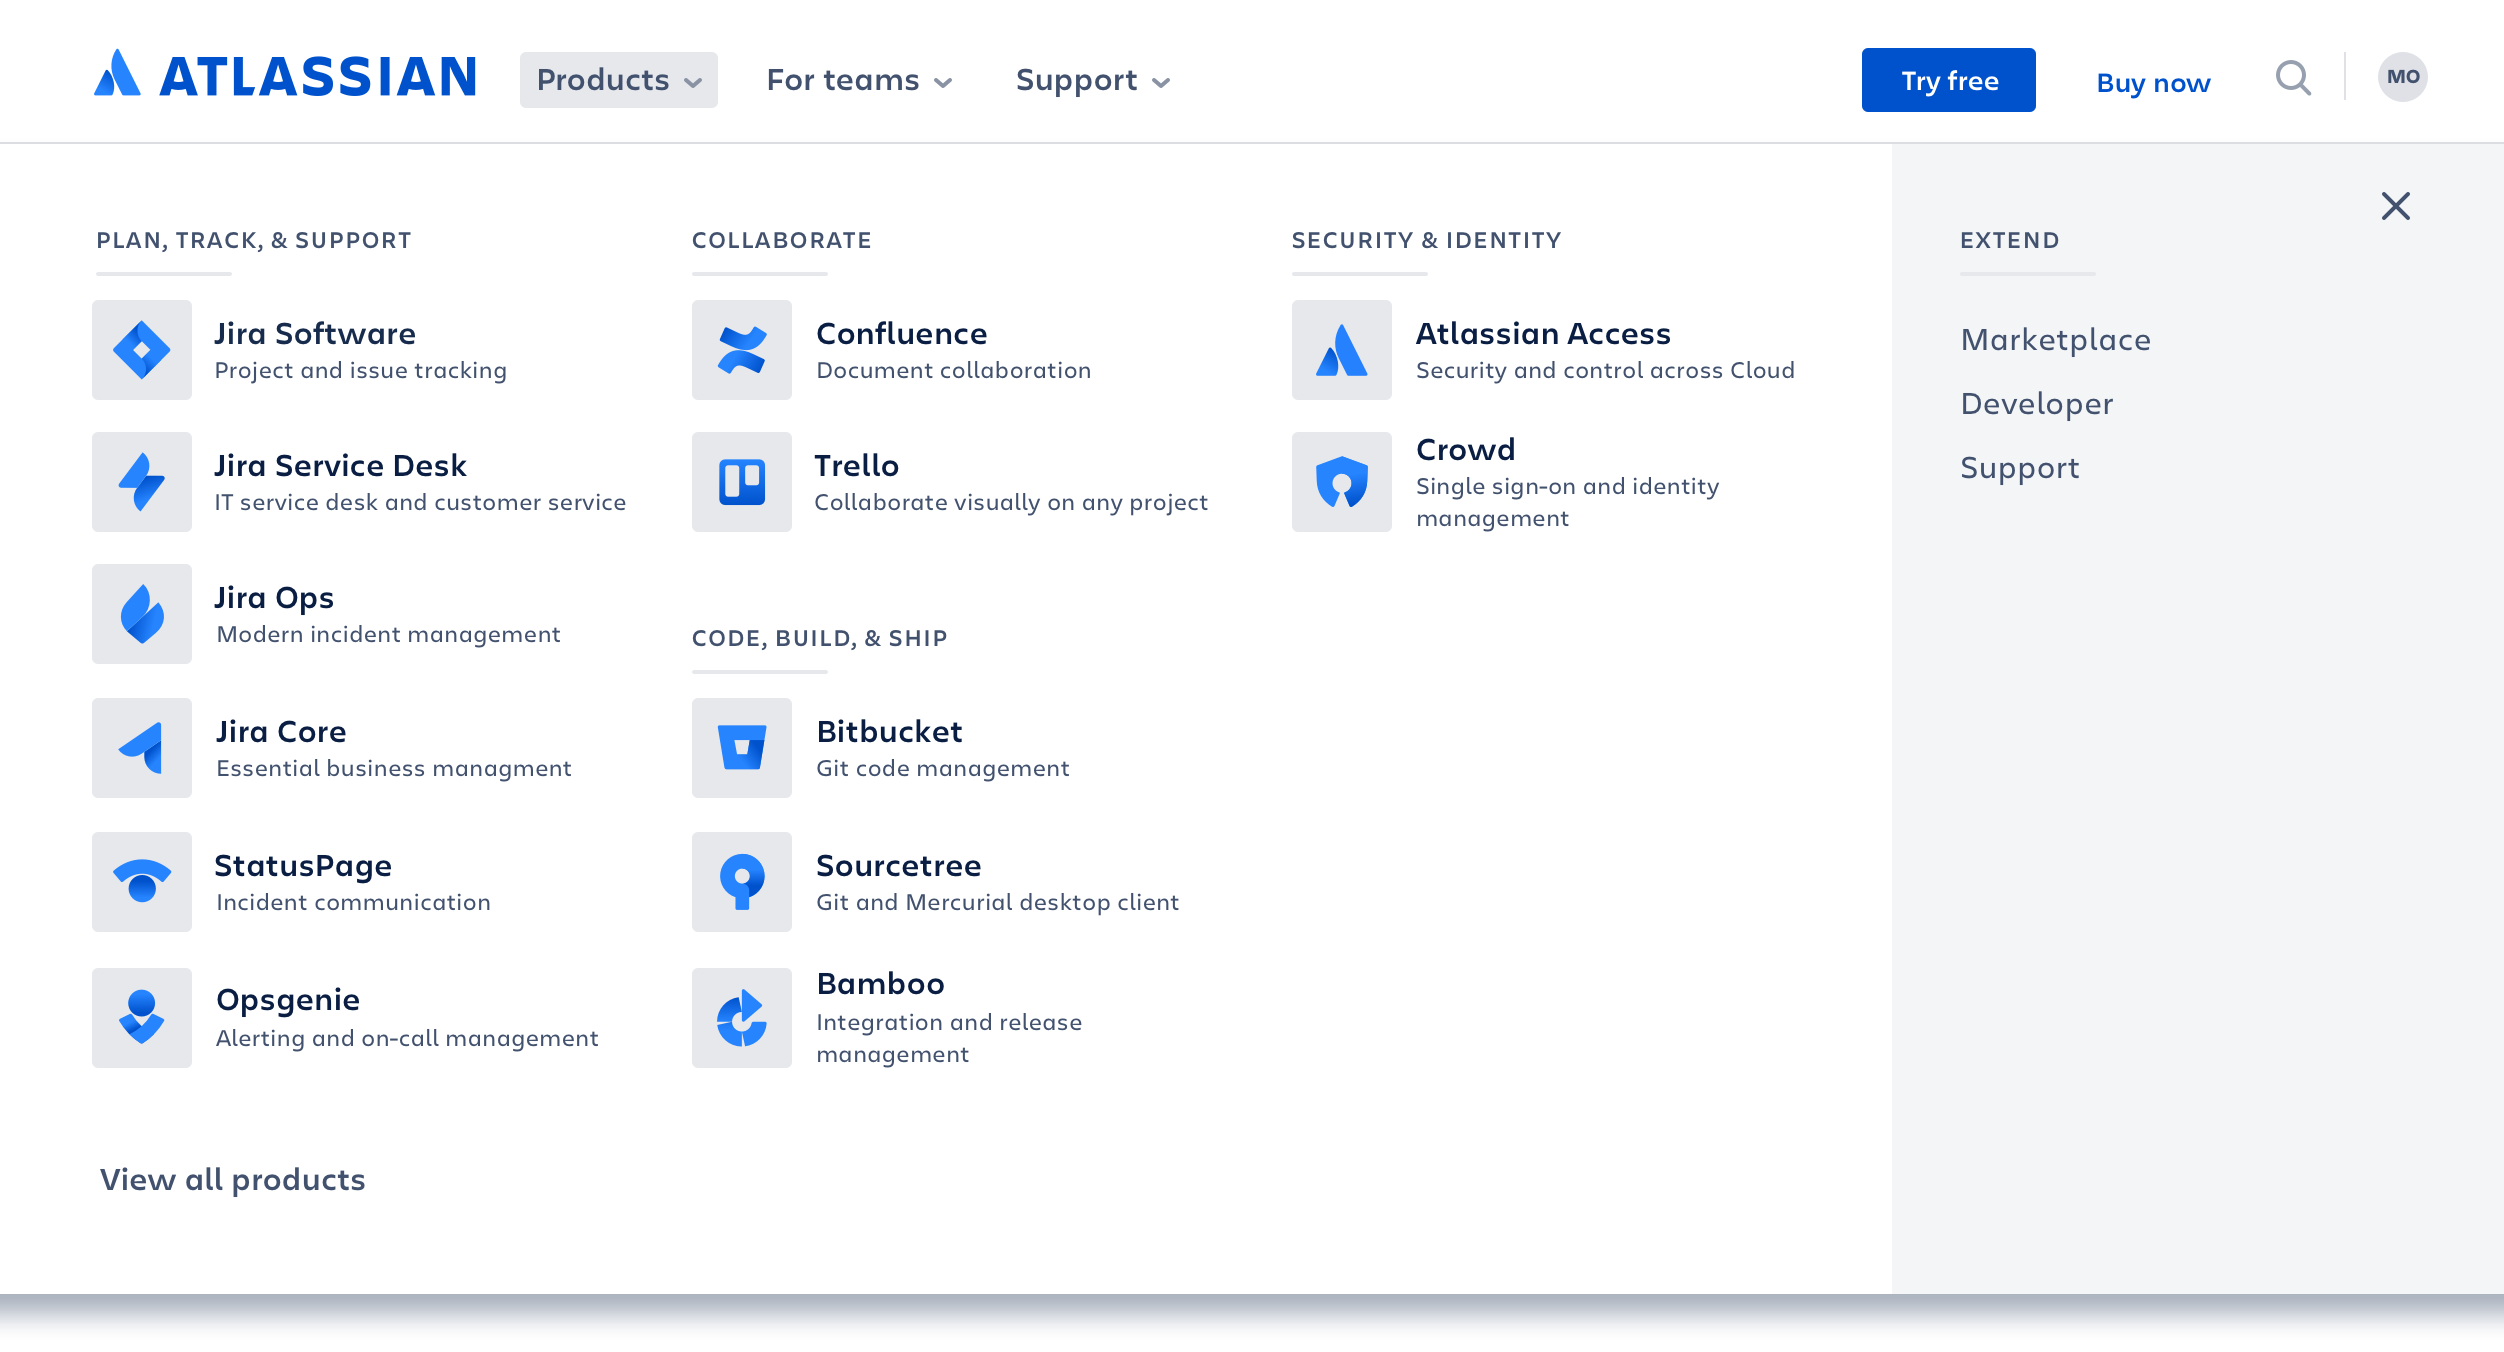Select the Jira Software title

click(315, 333)
